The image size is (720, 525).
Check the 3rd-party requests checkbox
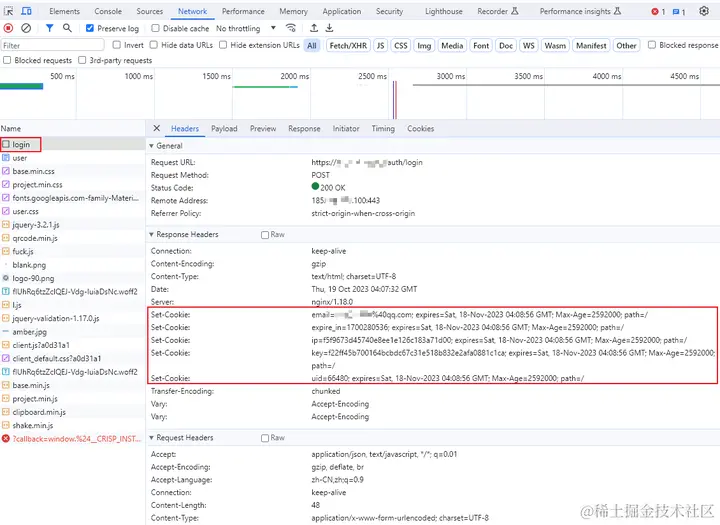[82, 60]
